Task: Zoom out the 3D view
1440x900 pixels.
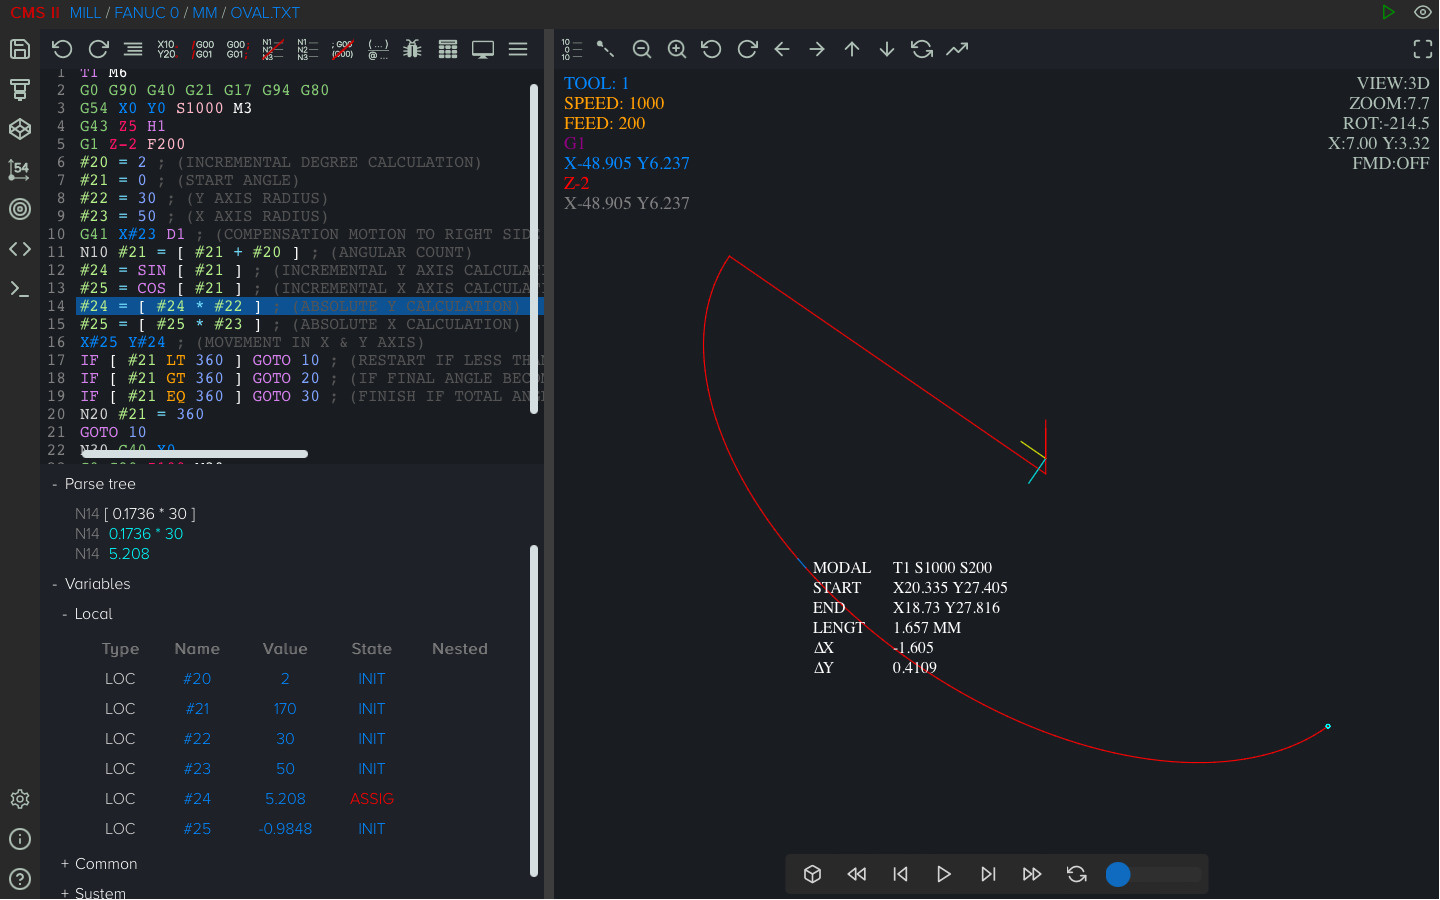Action: coord(642,49)
